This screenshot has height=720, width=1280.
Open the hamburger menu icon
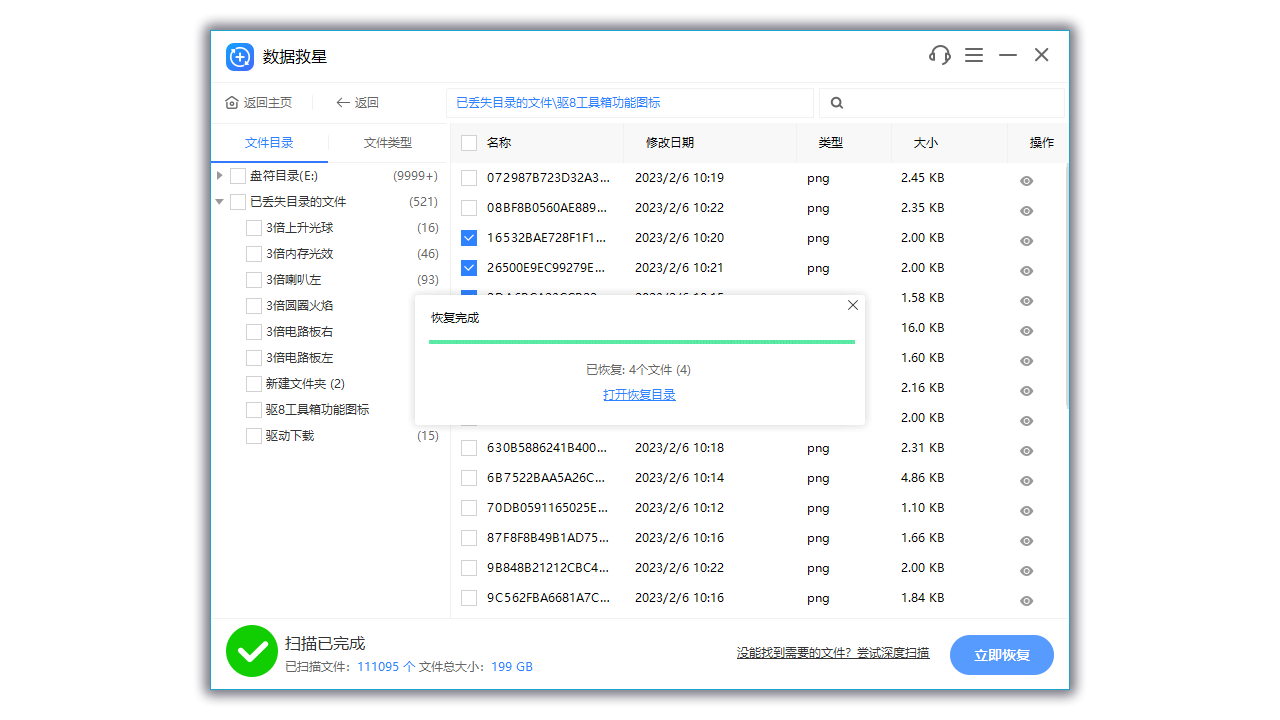click(x=974, y=55)
